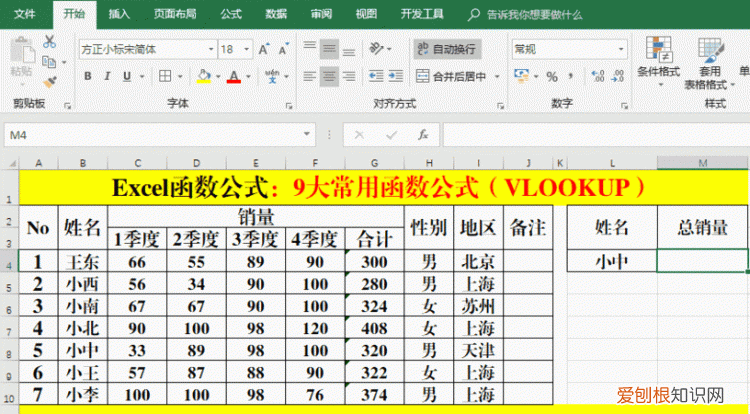Click the insert function fx icon
Image resolution: width=750 pixels, height=414 pixels.
423,135
